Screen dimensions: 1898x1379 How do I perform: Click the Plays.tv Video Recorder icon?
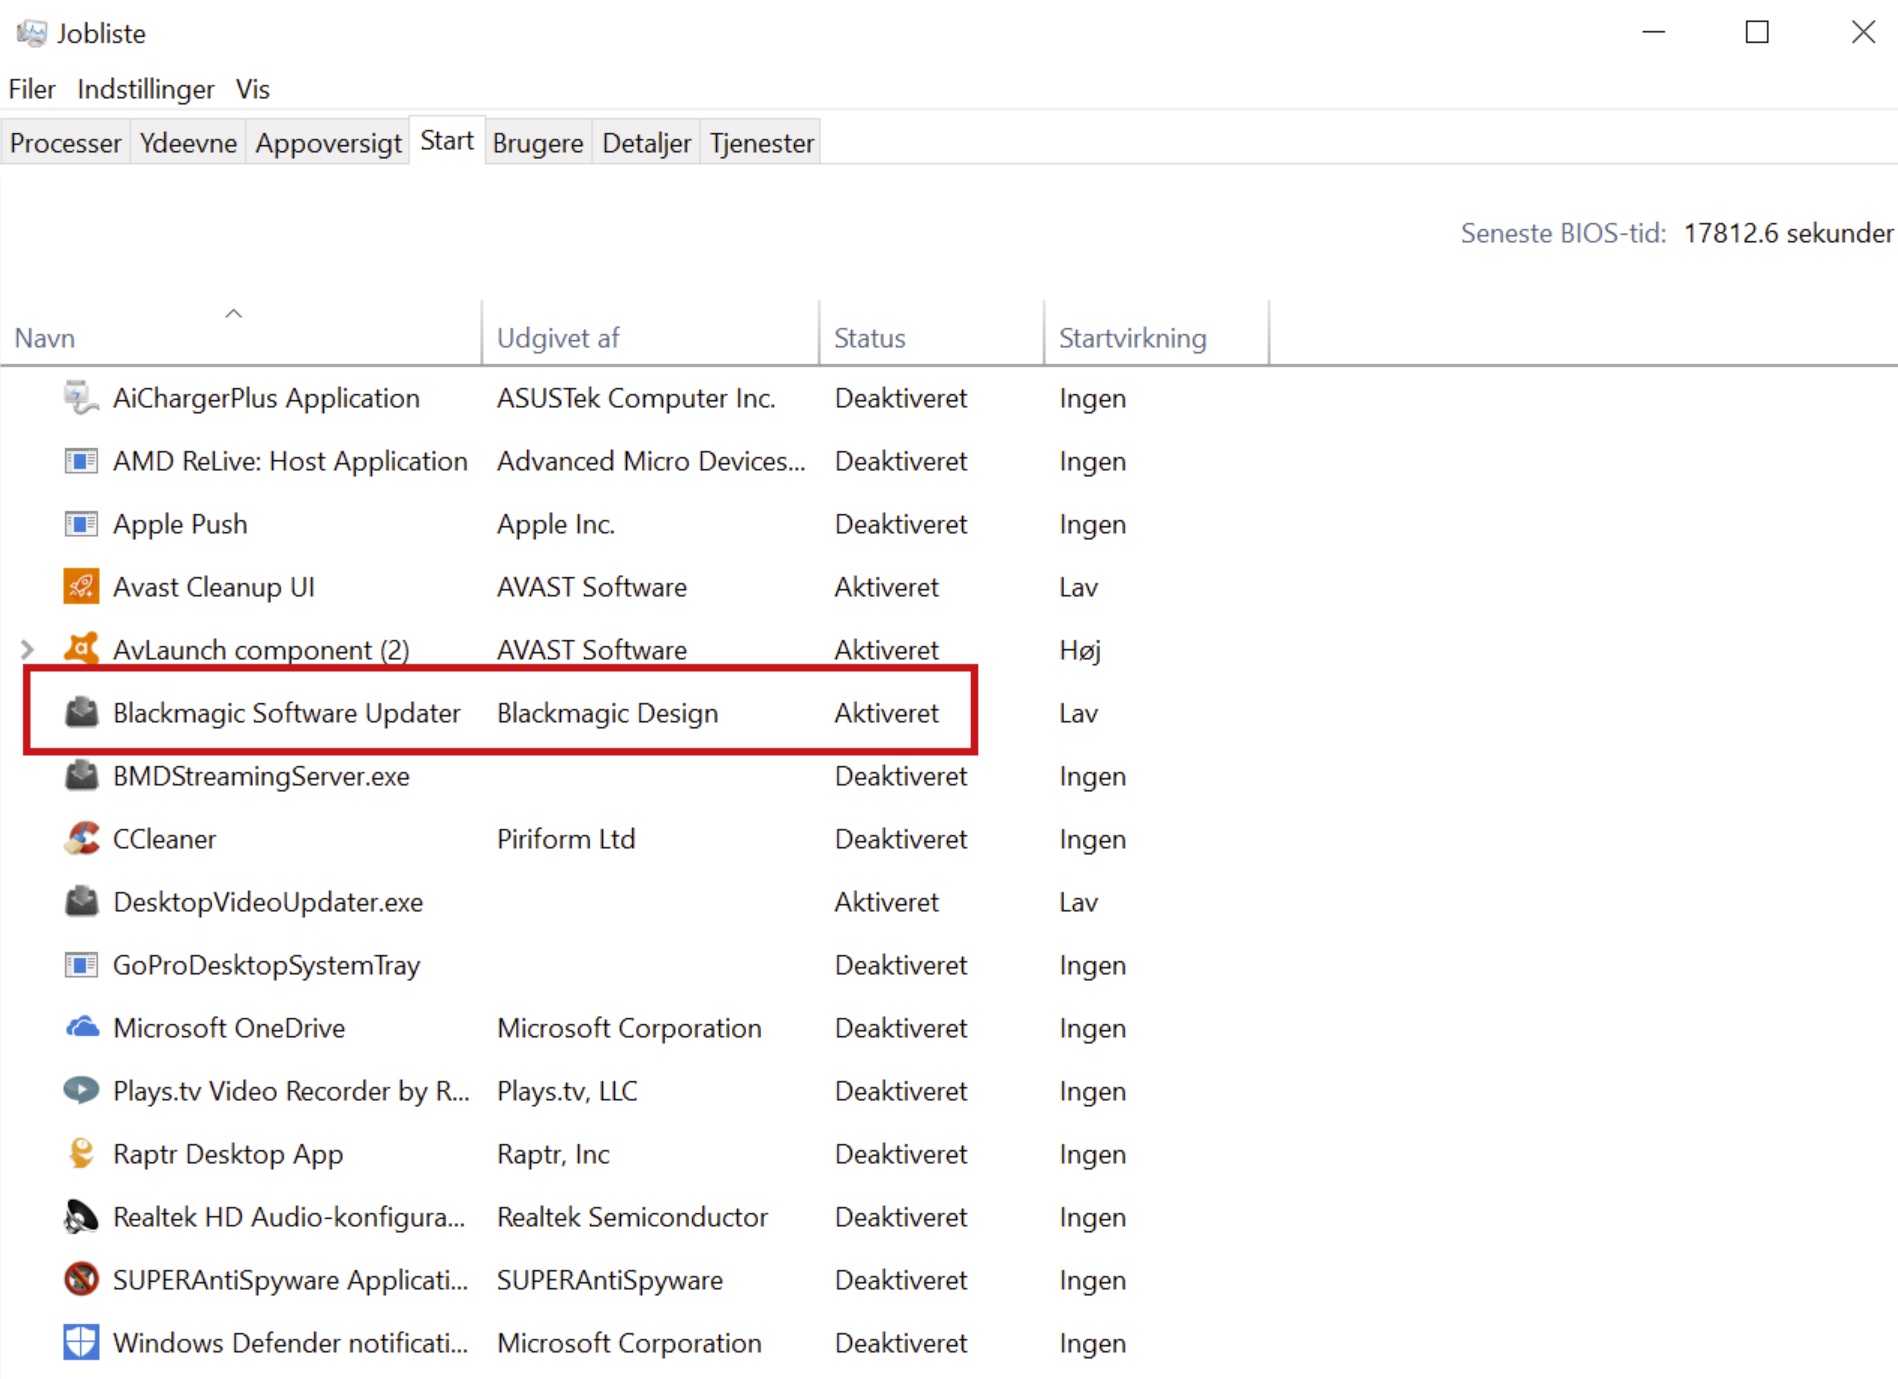coord(81,1091)
